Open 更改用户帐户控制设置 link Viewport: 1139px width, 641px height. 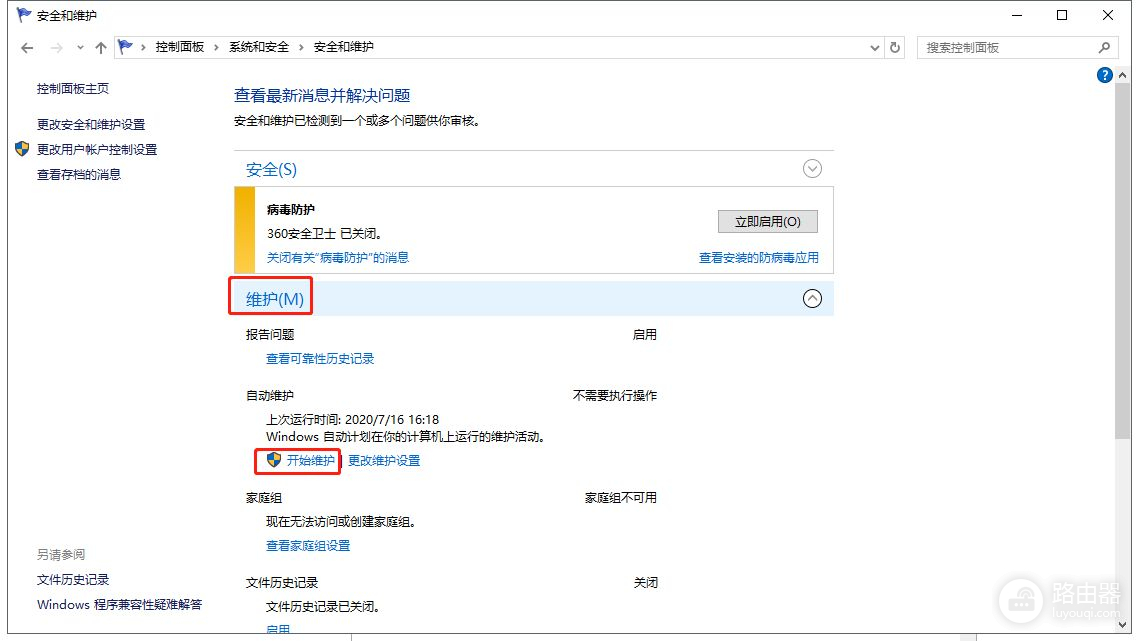point(97,149)
